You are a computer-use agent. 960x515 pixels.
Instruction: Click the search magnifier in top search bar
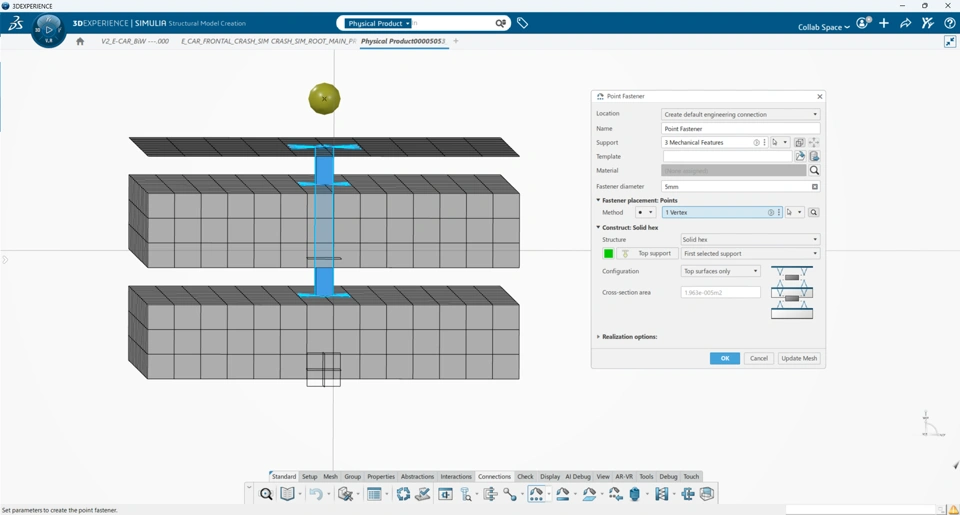[500, 23]
